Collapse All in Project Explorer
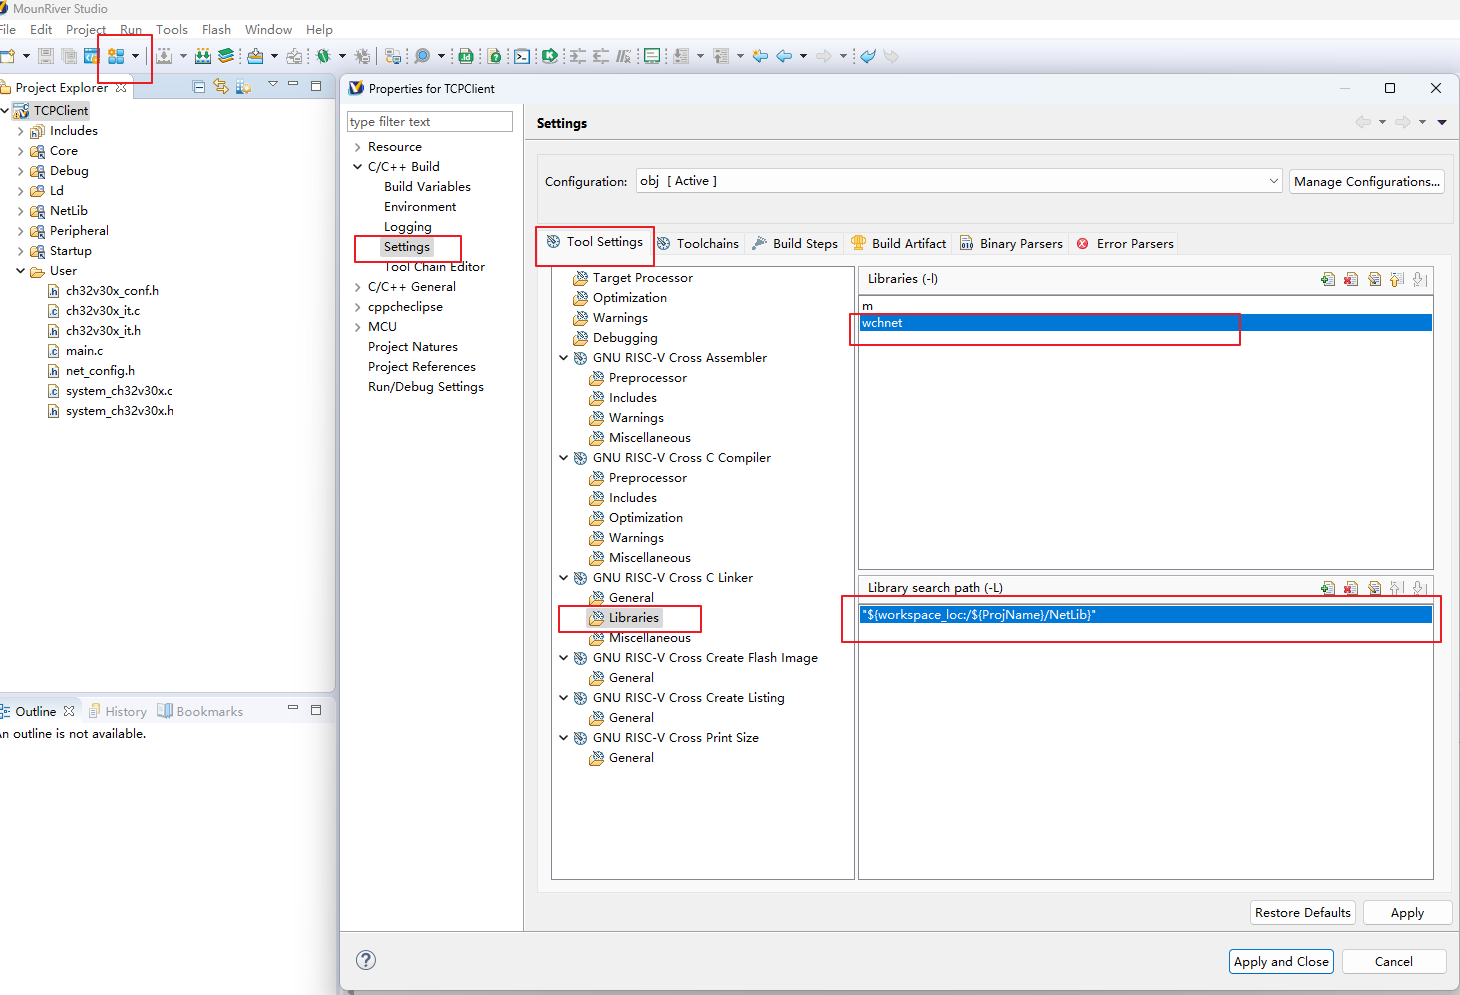 (198, 87)
